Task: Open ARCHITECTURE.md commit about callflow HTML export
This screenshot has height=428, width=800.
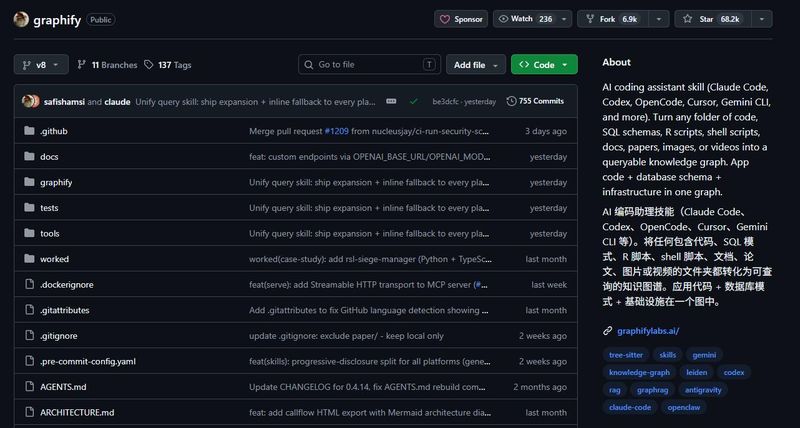Action: (x=370, y=412)
